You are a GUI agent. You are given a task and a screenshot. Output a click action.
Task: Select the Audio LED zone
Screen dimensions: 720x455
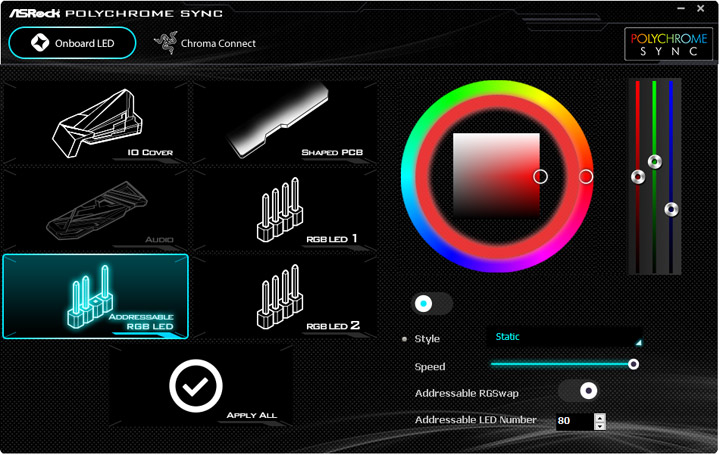click(96, 209)
